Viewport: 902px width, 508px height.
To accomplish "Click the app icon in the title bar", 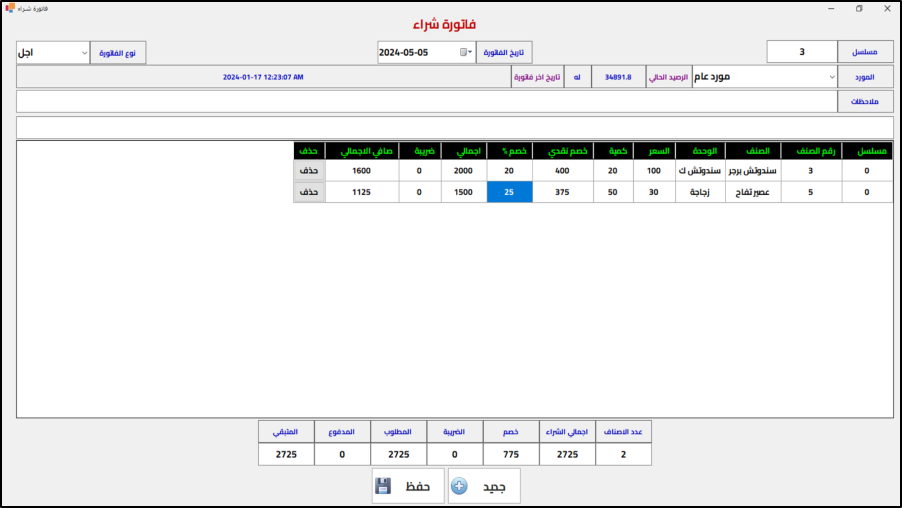I will pos(9,8).
